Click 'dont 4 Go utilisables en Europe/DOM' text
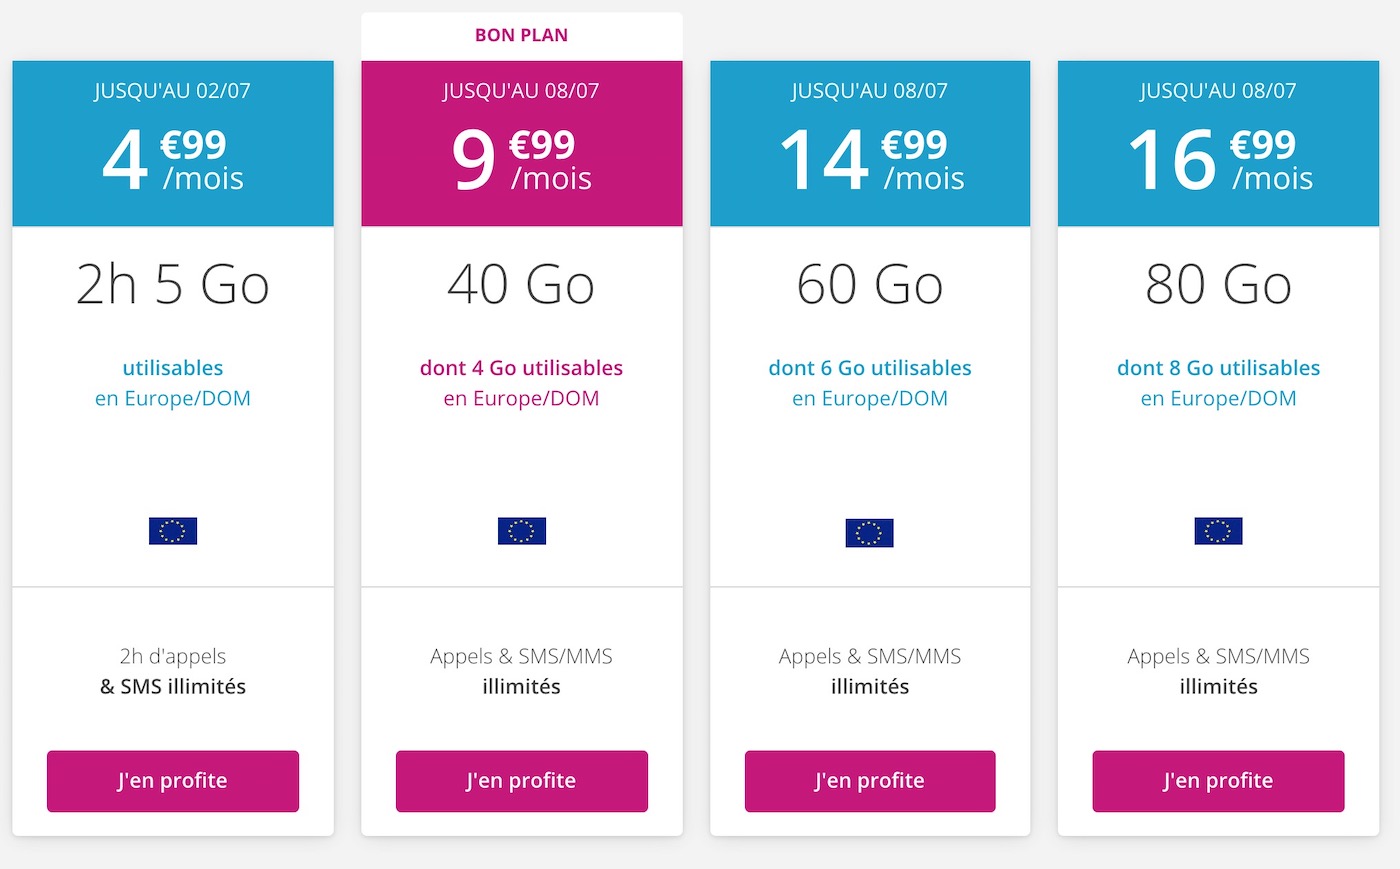Screen dimensions: 1400x869 (x=522, y=383)
